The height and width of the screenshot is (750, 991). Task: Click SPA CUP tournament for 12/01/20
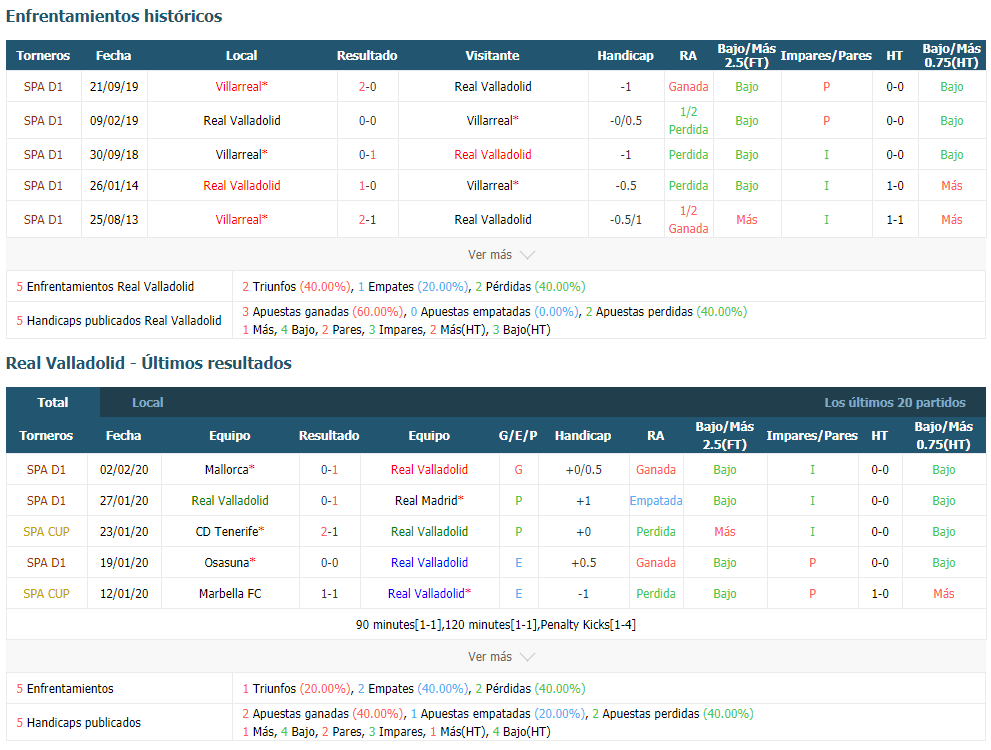46,593
